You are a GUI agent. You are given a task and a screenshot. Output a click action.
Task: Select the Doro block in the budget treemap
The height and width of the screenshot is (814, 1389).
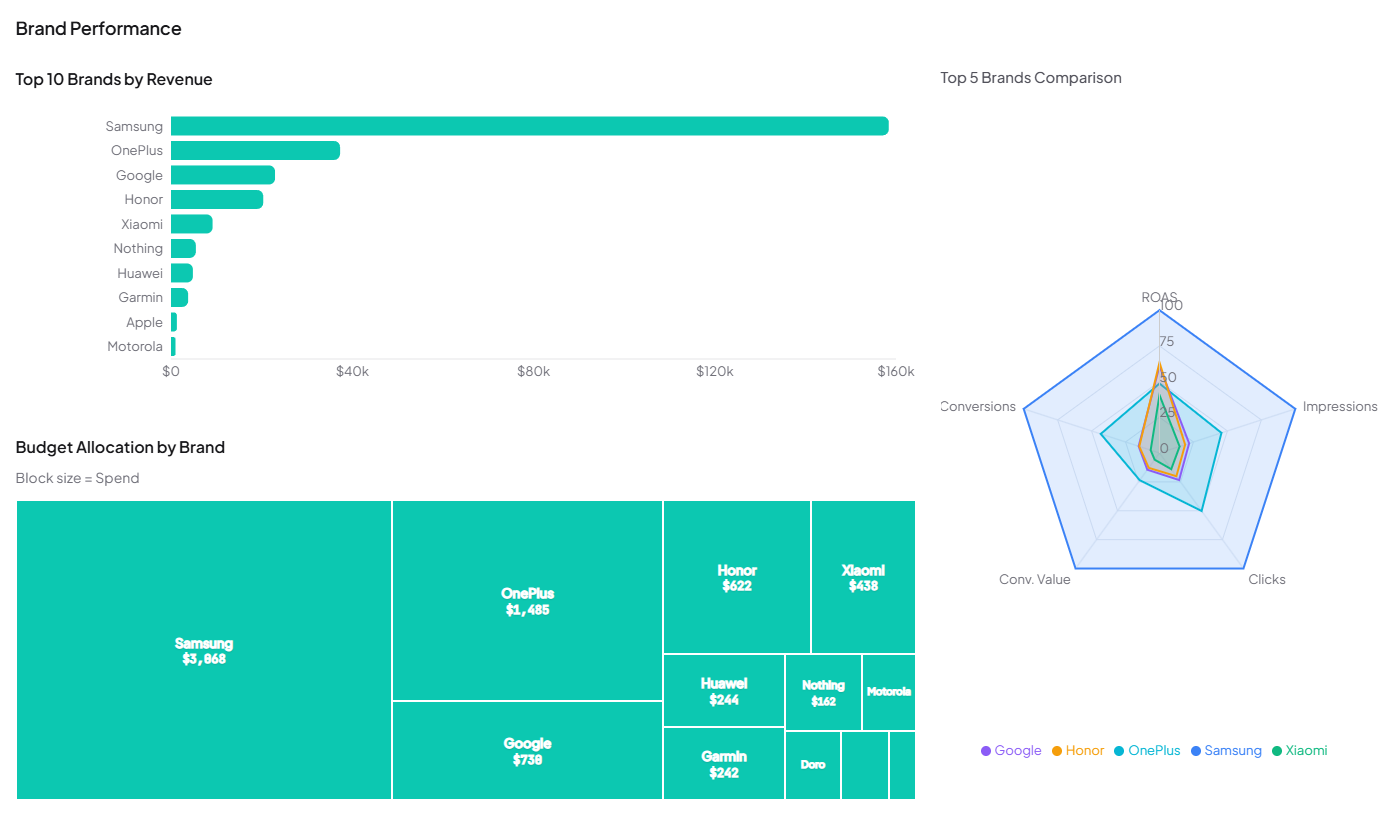[812, 764]
